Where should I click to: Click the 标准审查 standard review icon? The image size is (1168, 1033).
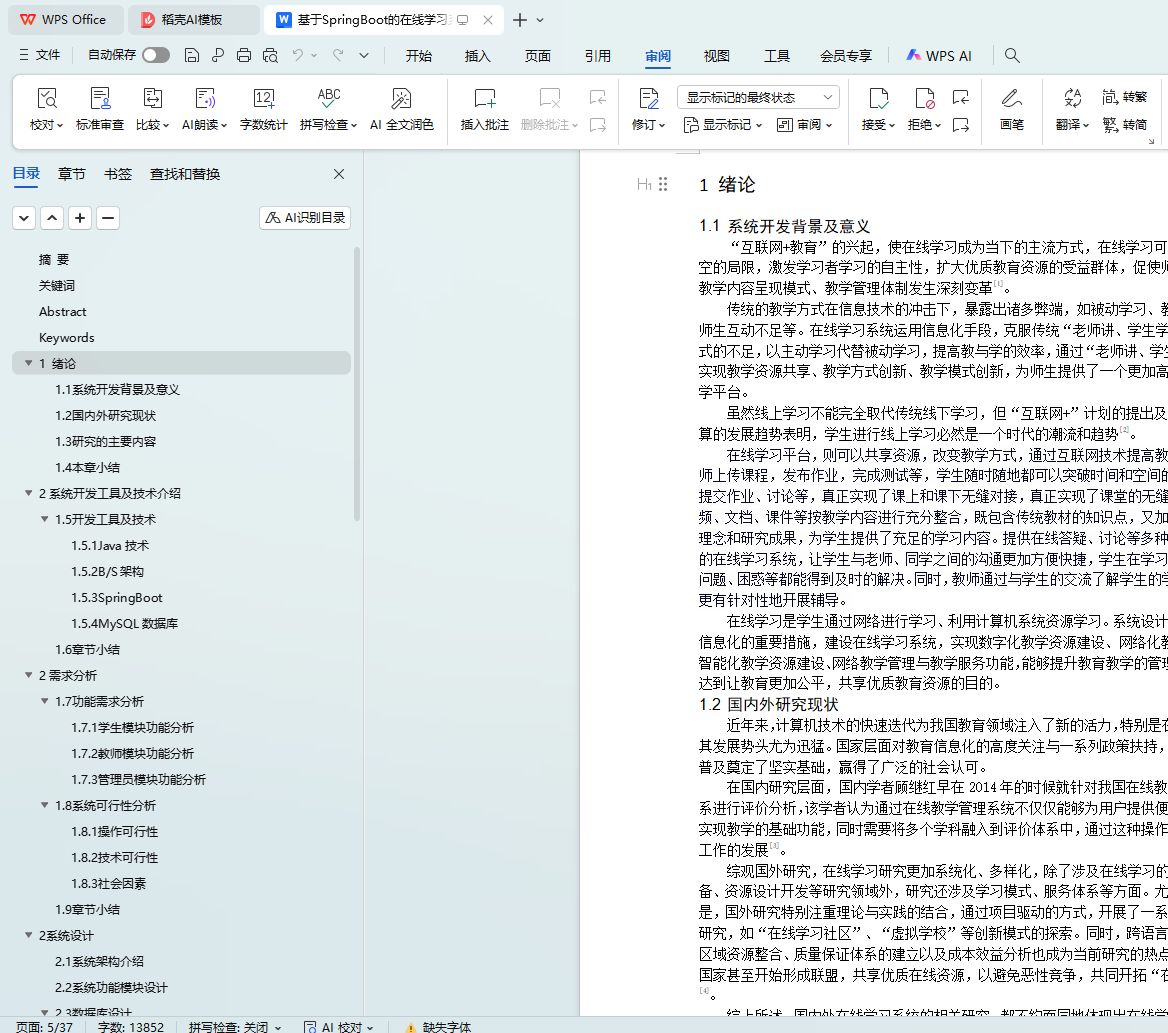pos(100,99)
